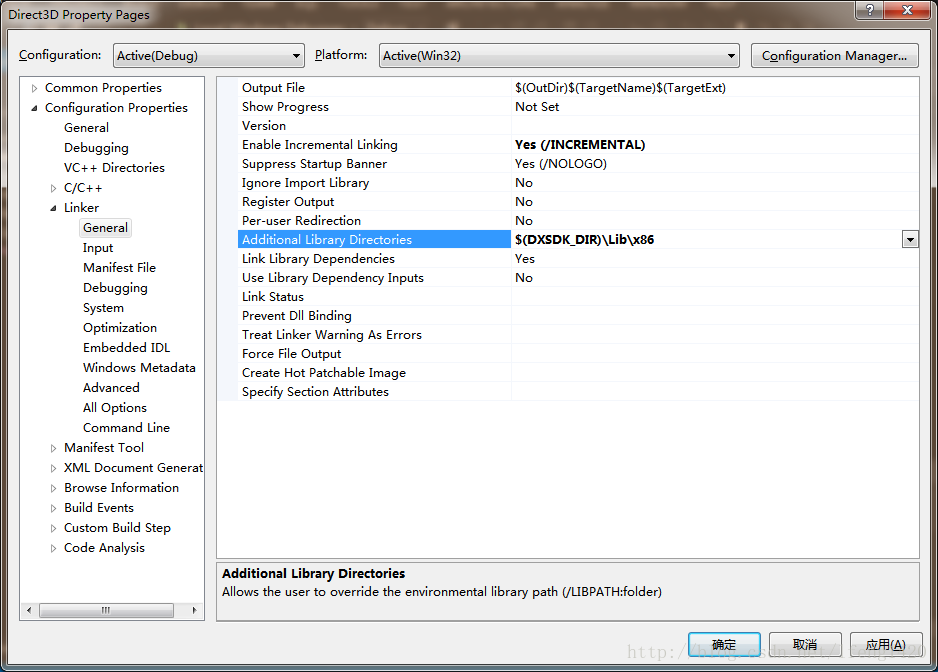Select Create Hot Patchable Image property
The image size is (938, 672).
click(374, 373)
